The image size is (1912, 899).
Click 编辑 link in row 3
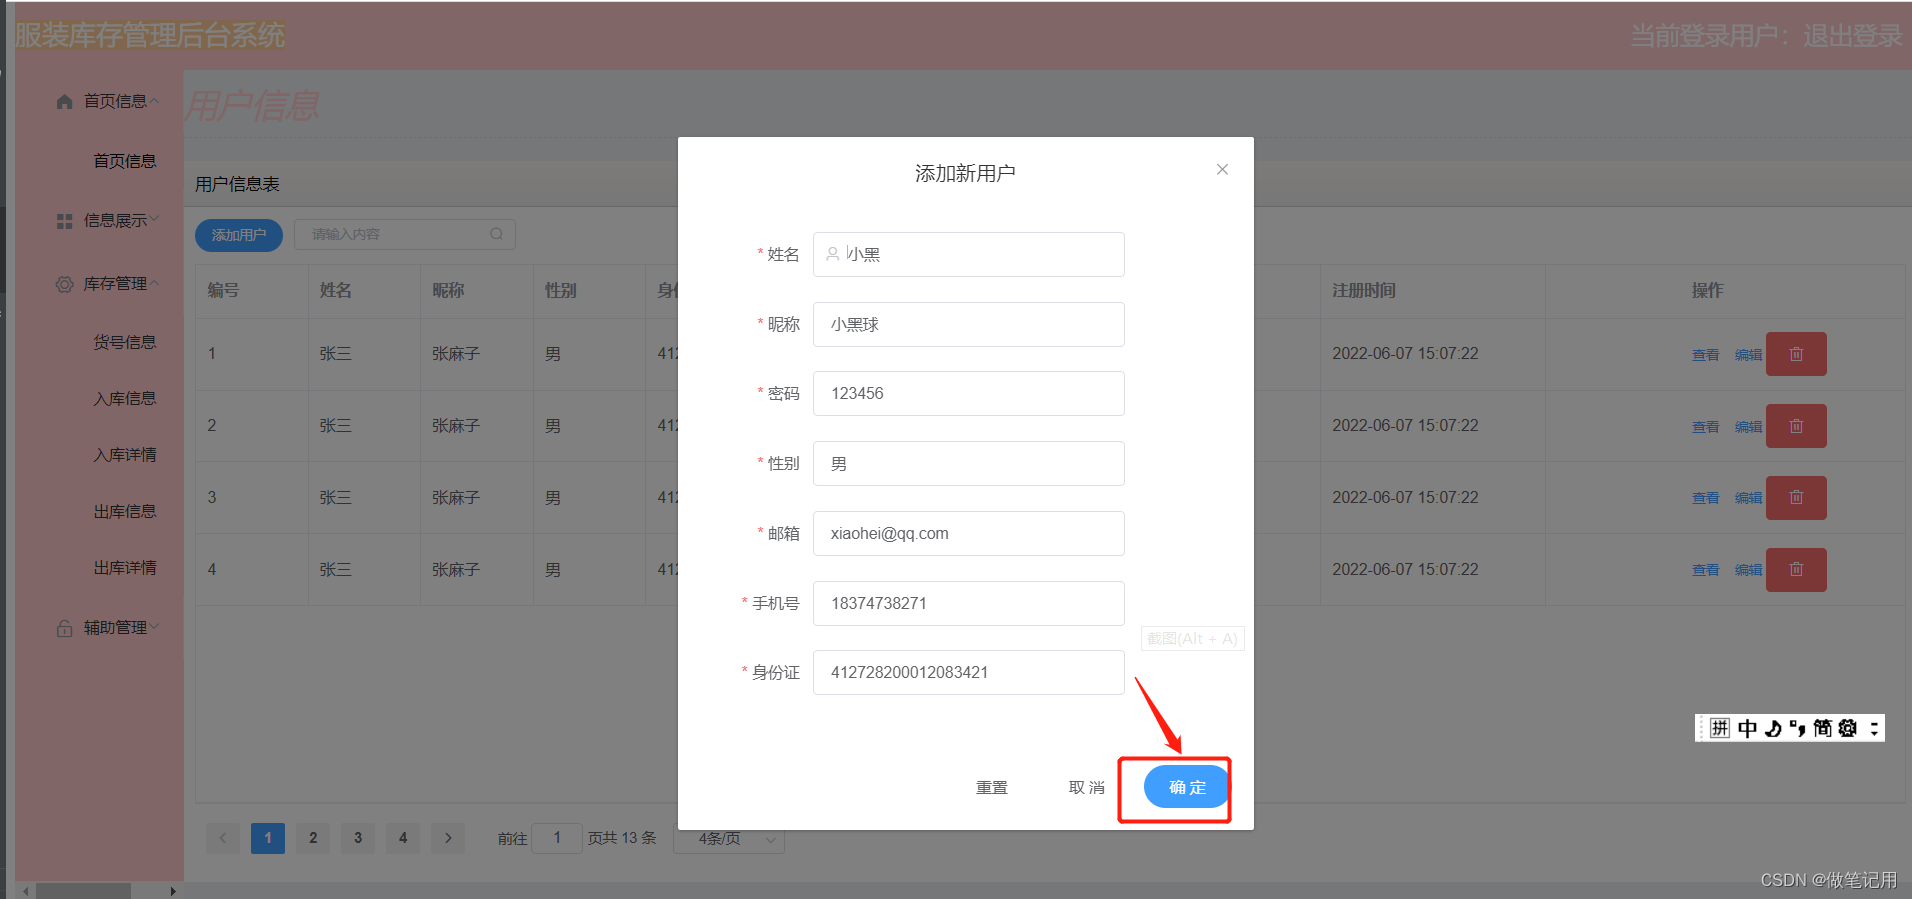(x=1748, y=498)
